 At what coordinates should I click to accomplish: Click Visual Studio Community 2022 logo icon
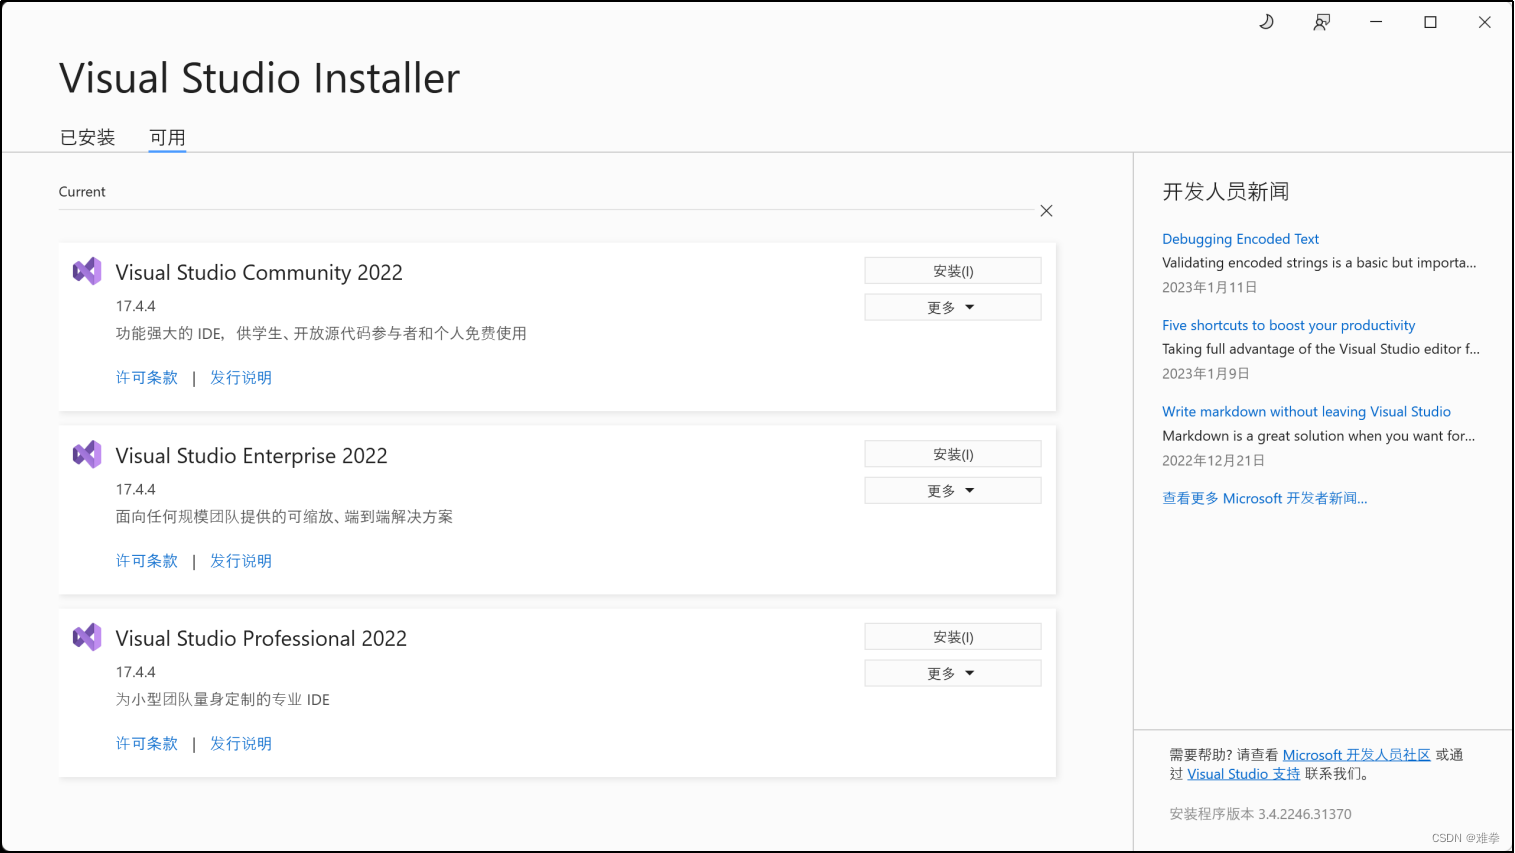pyautogui.click(x=87, y=271)
